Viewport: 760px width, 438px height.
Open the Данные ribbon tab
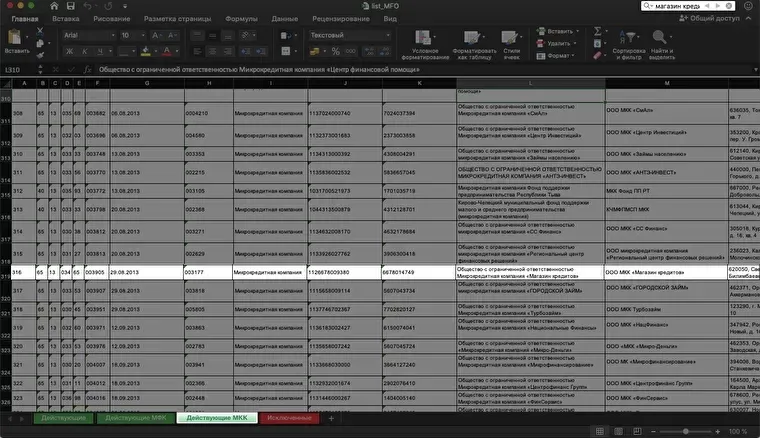click(x=285, y=19)
